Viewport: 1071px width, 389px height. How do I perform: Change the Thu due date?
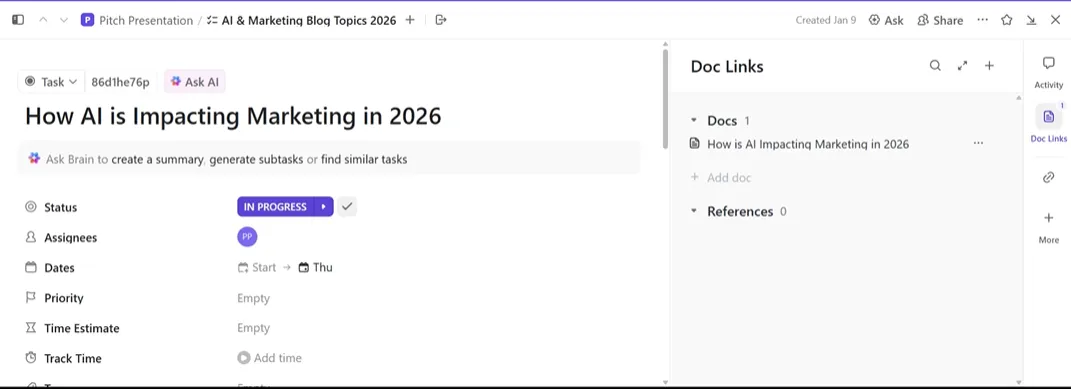point(316,268)
